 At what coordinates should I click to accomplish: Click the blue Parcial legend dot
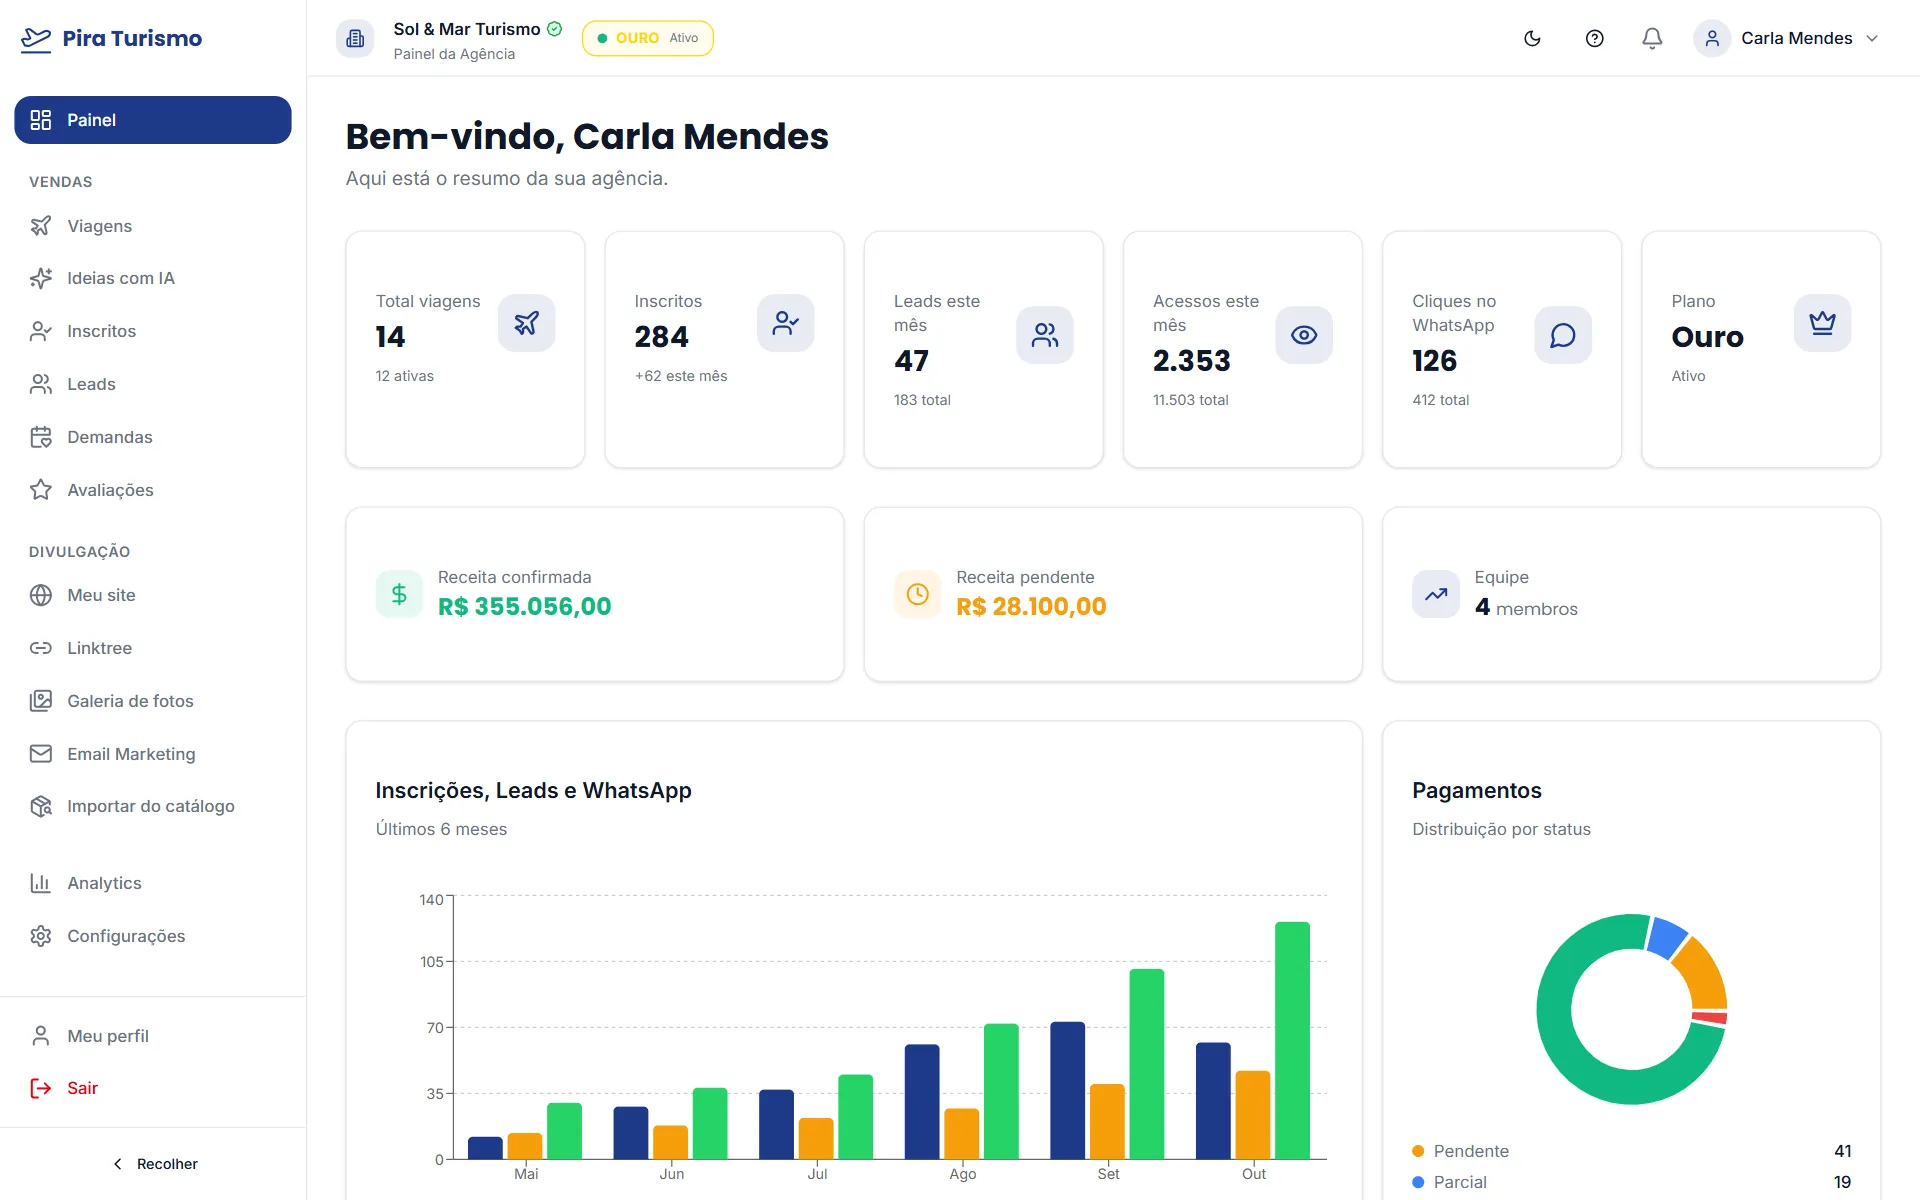click(1418, 1182)
